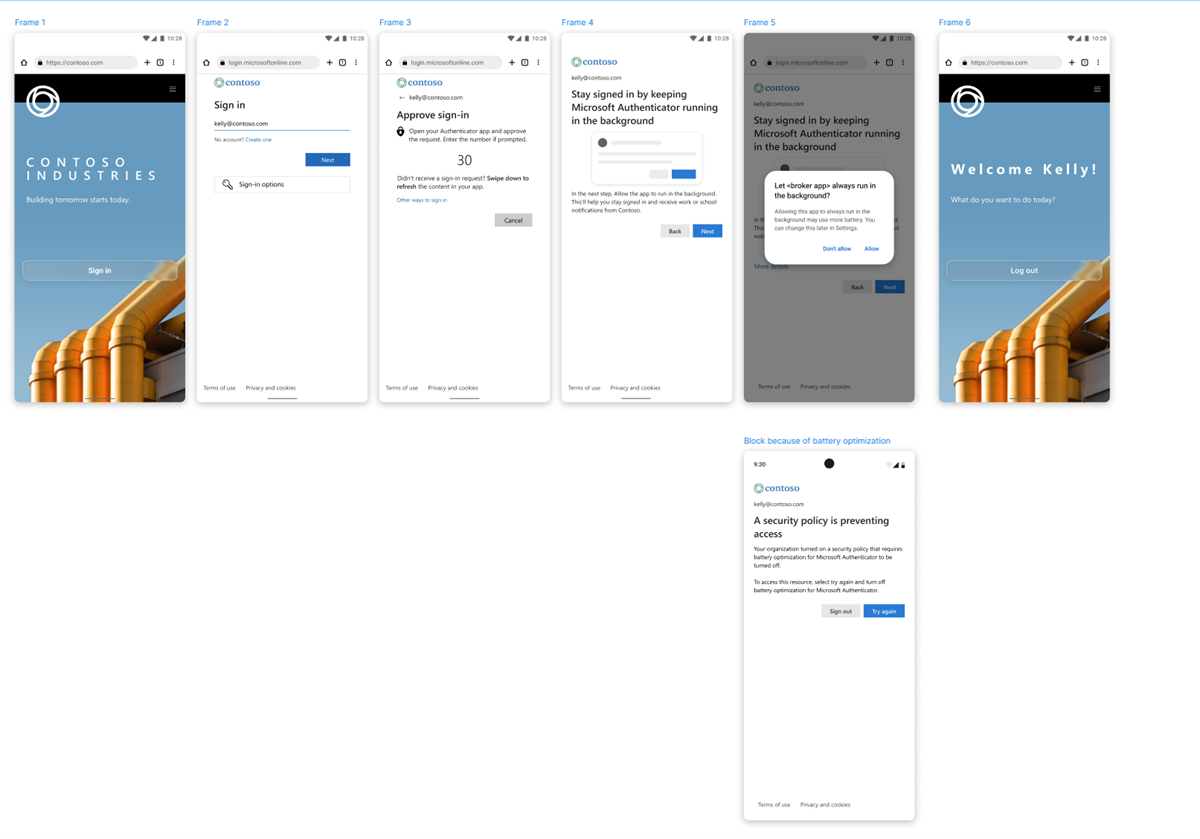Tap the home icon in Frame 6 browser

point(948,62)
